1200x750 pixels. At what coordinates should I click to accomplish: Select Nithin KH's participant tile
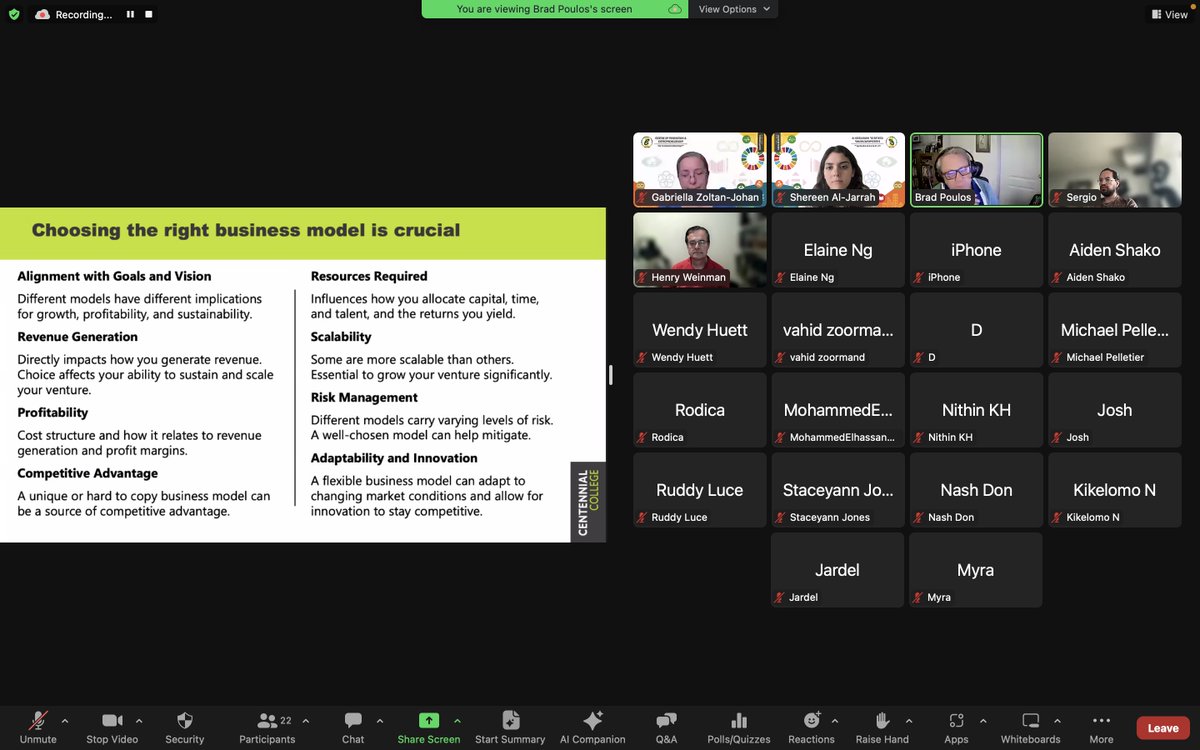click(x=976, y=410)
